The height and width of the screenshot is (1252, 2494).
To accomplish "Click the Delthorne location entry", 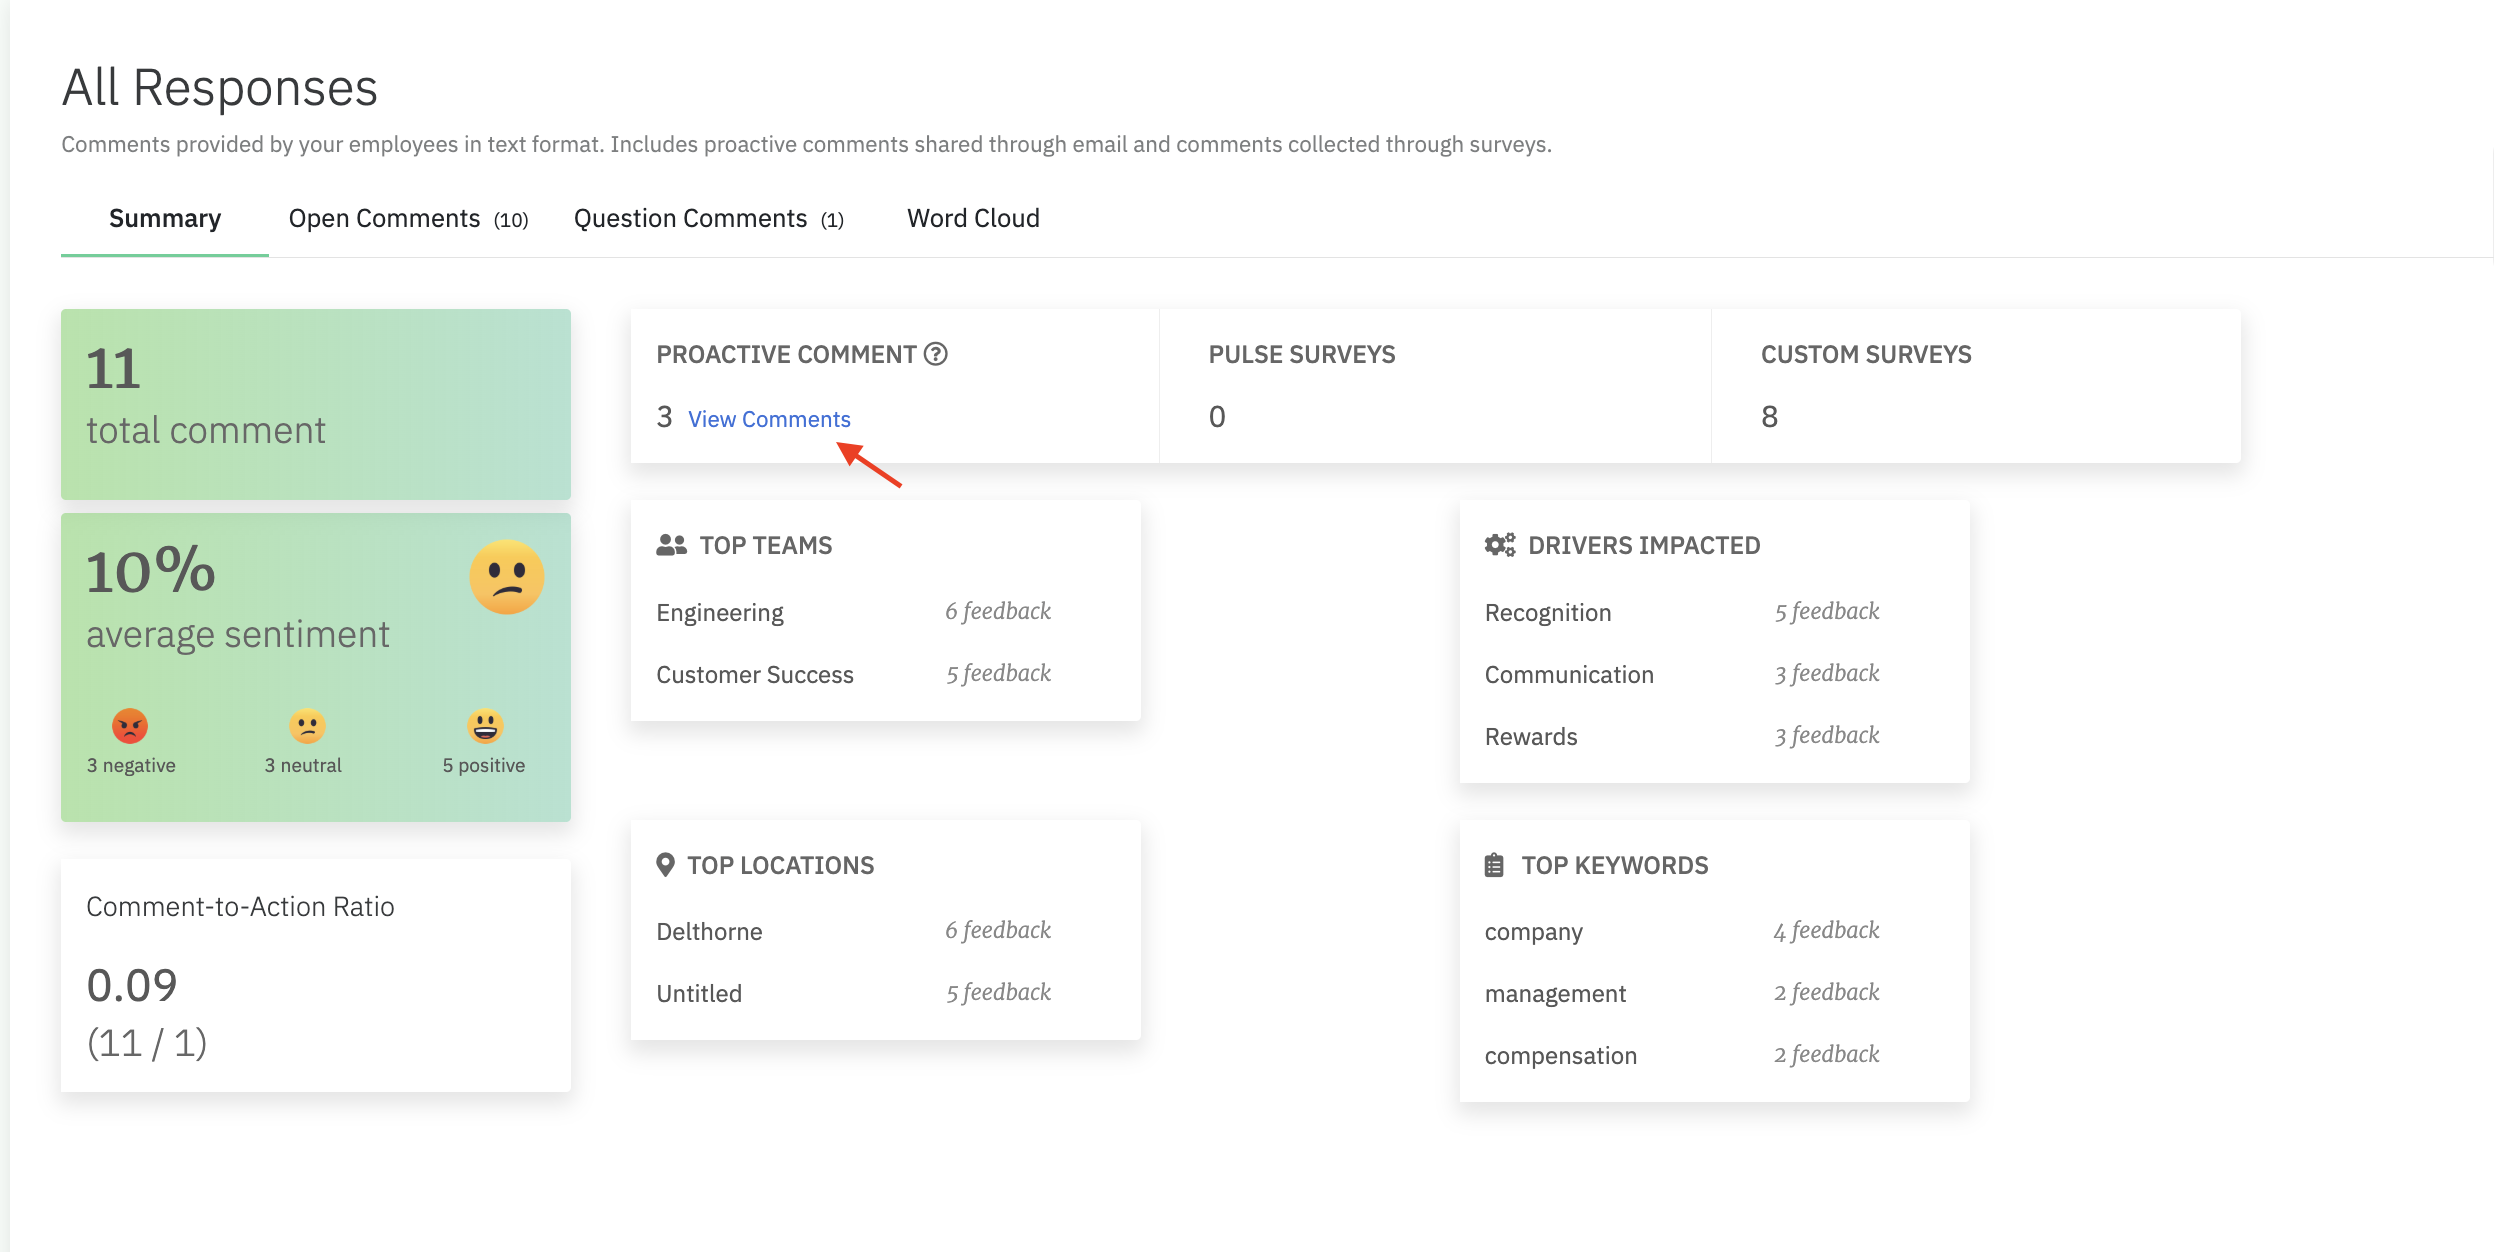I will (709, 932).
